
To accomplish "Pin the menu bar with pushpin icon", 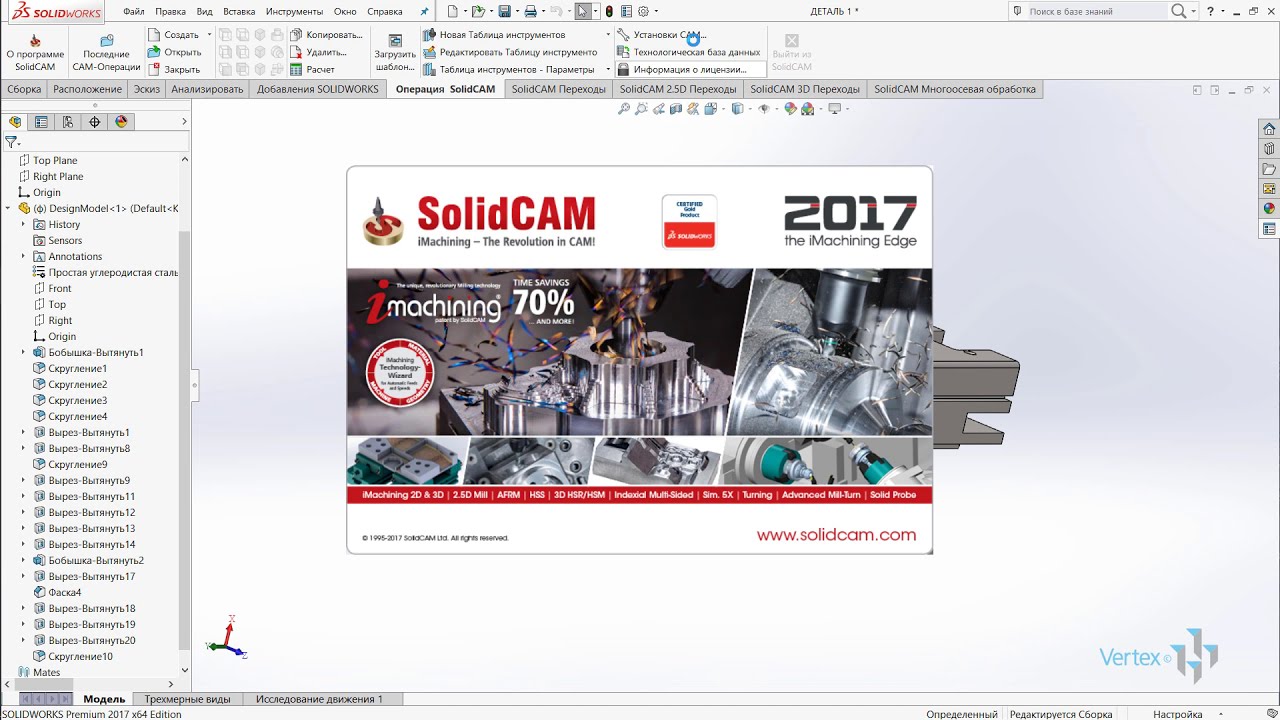I will (424, 11).
